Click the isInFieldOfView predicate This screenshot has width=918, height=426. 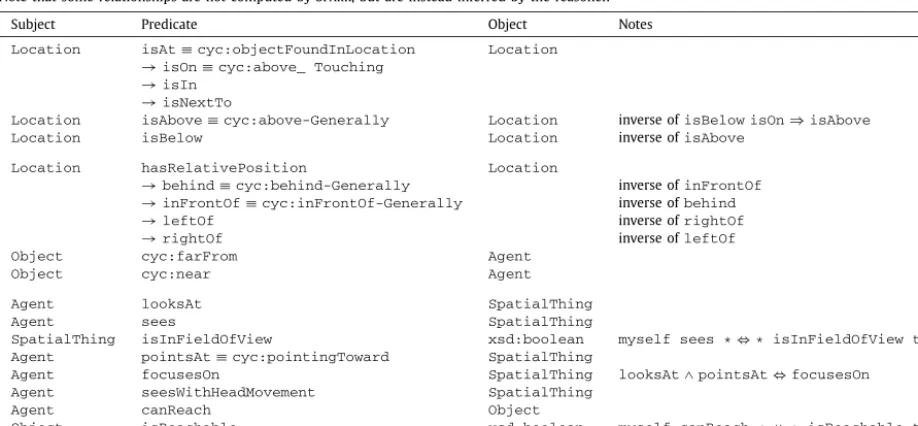206,339
